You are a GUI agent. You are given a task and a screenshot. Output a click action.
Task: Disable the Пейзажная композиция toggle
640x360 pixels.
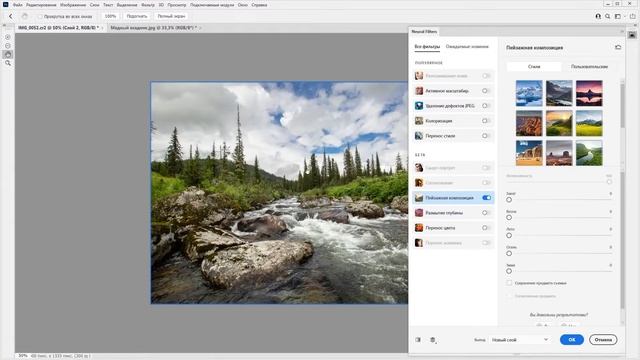(x=486, y=198)
